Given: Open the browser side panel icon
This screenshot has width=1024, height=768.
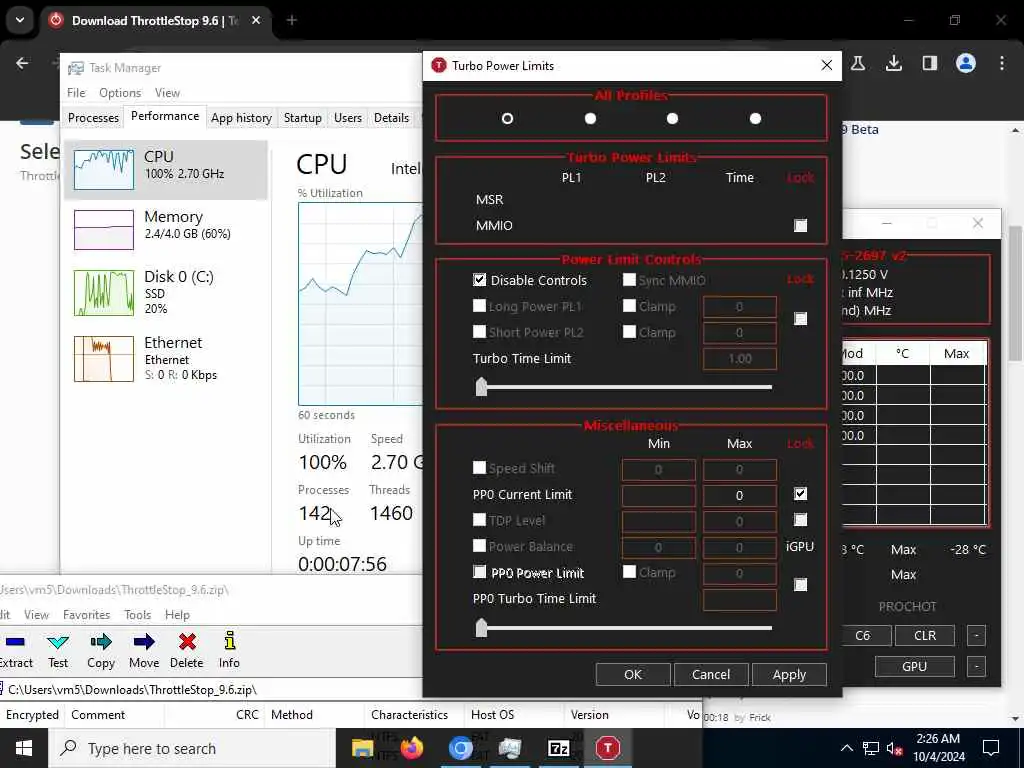Looking at the screenshot, I should [929, 63].
